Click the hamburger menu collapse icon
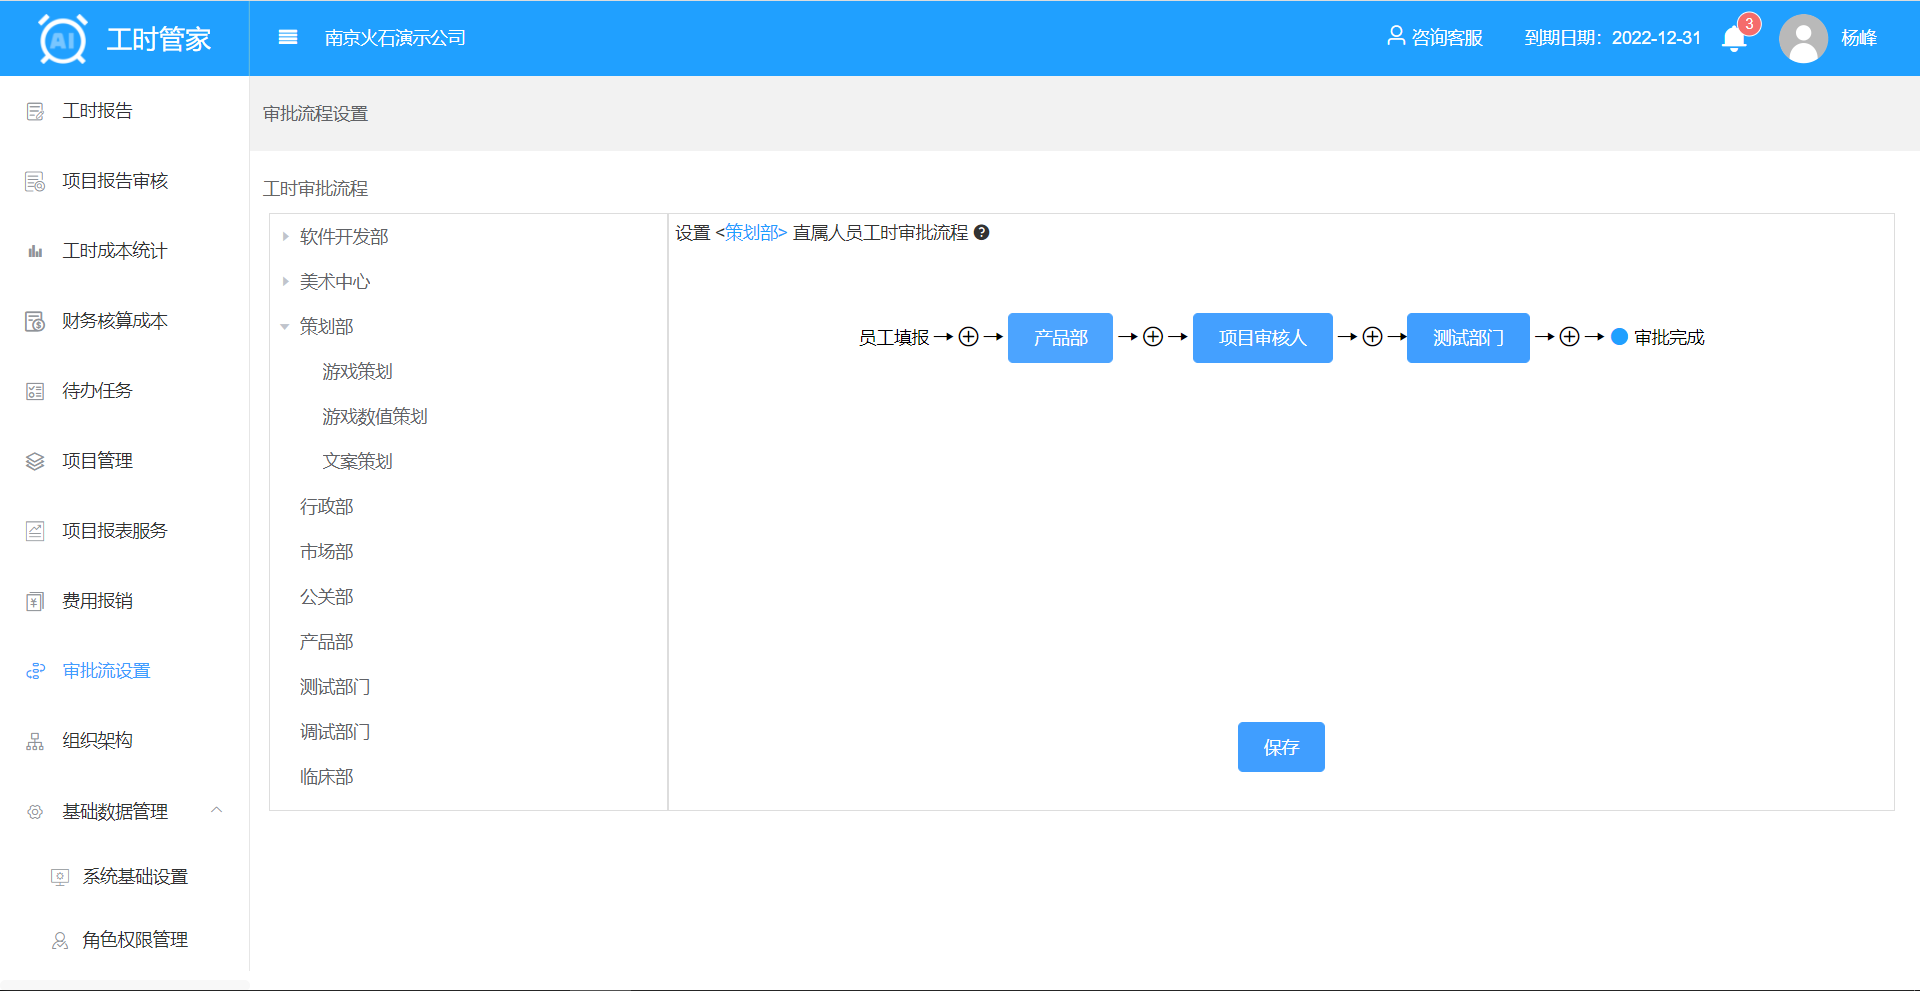The image size is (1920, 991). [288, 38]
